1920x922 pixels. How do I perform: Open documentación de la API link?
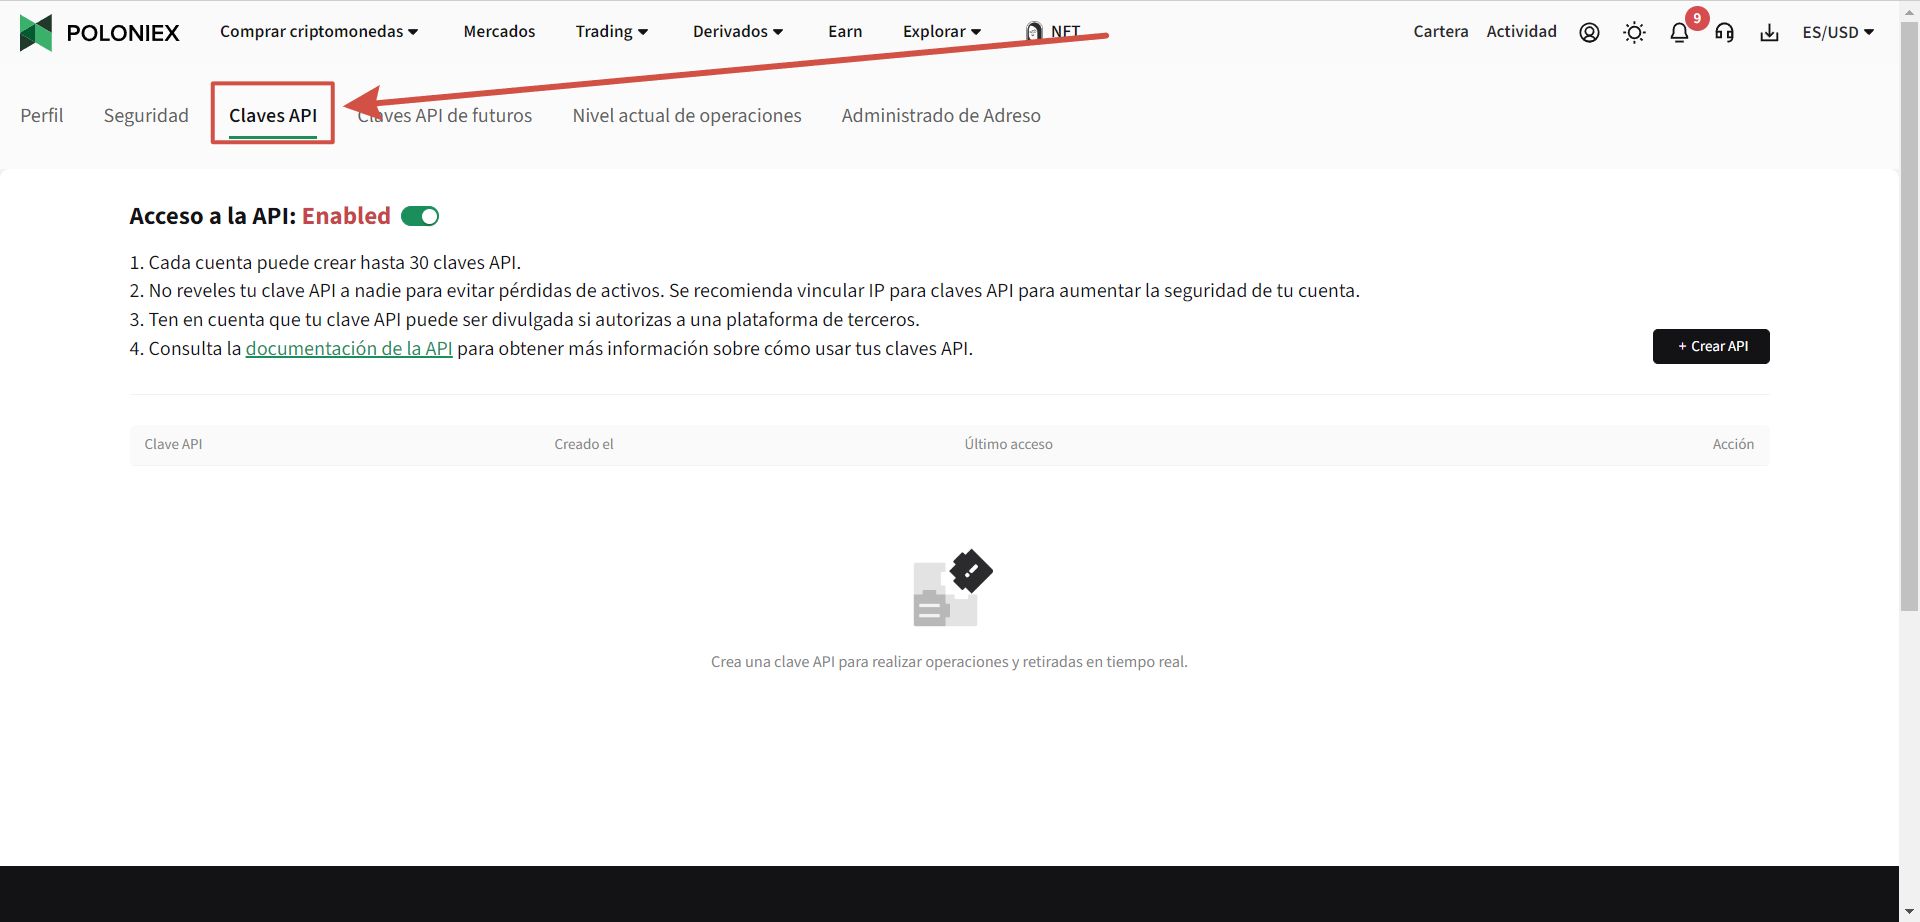349,348
